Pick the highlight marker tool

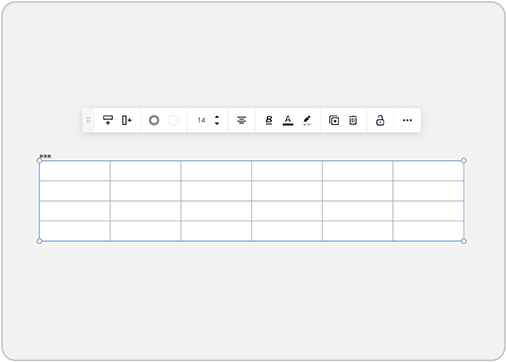[307, 120]
